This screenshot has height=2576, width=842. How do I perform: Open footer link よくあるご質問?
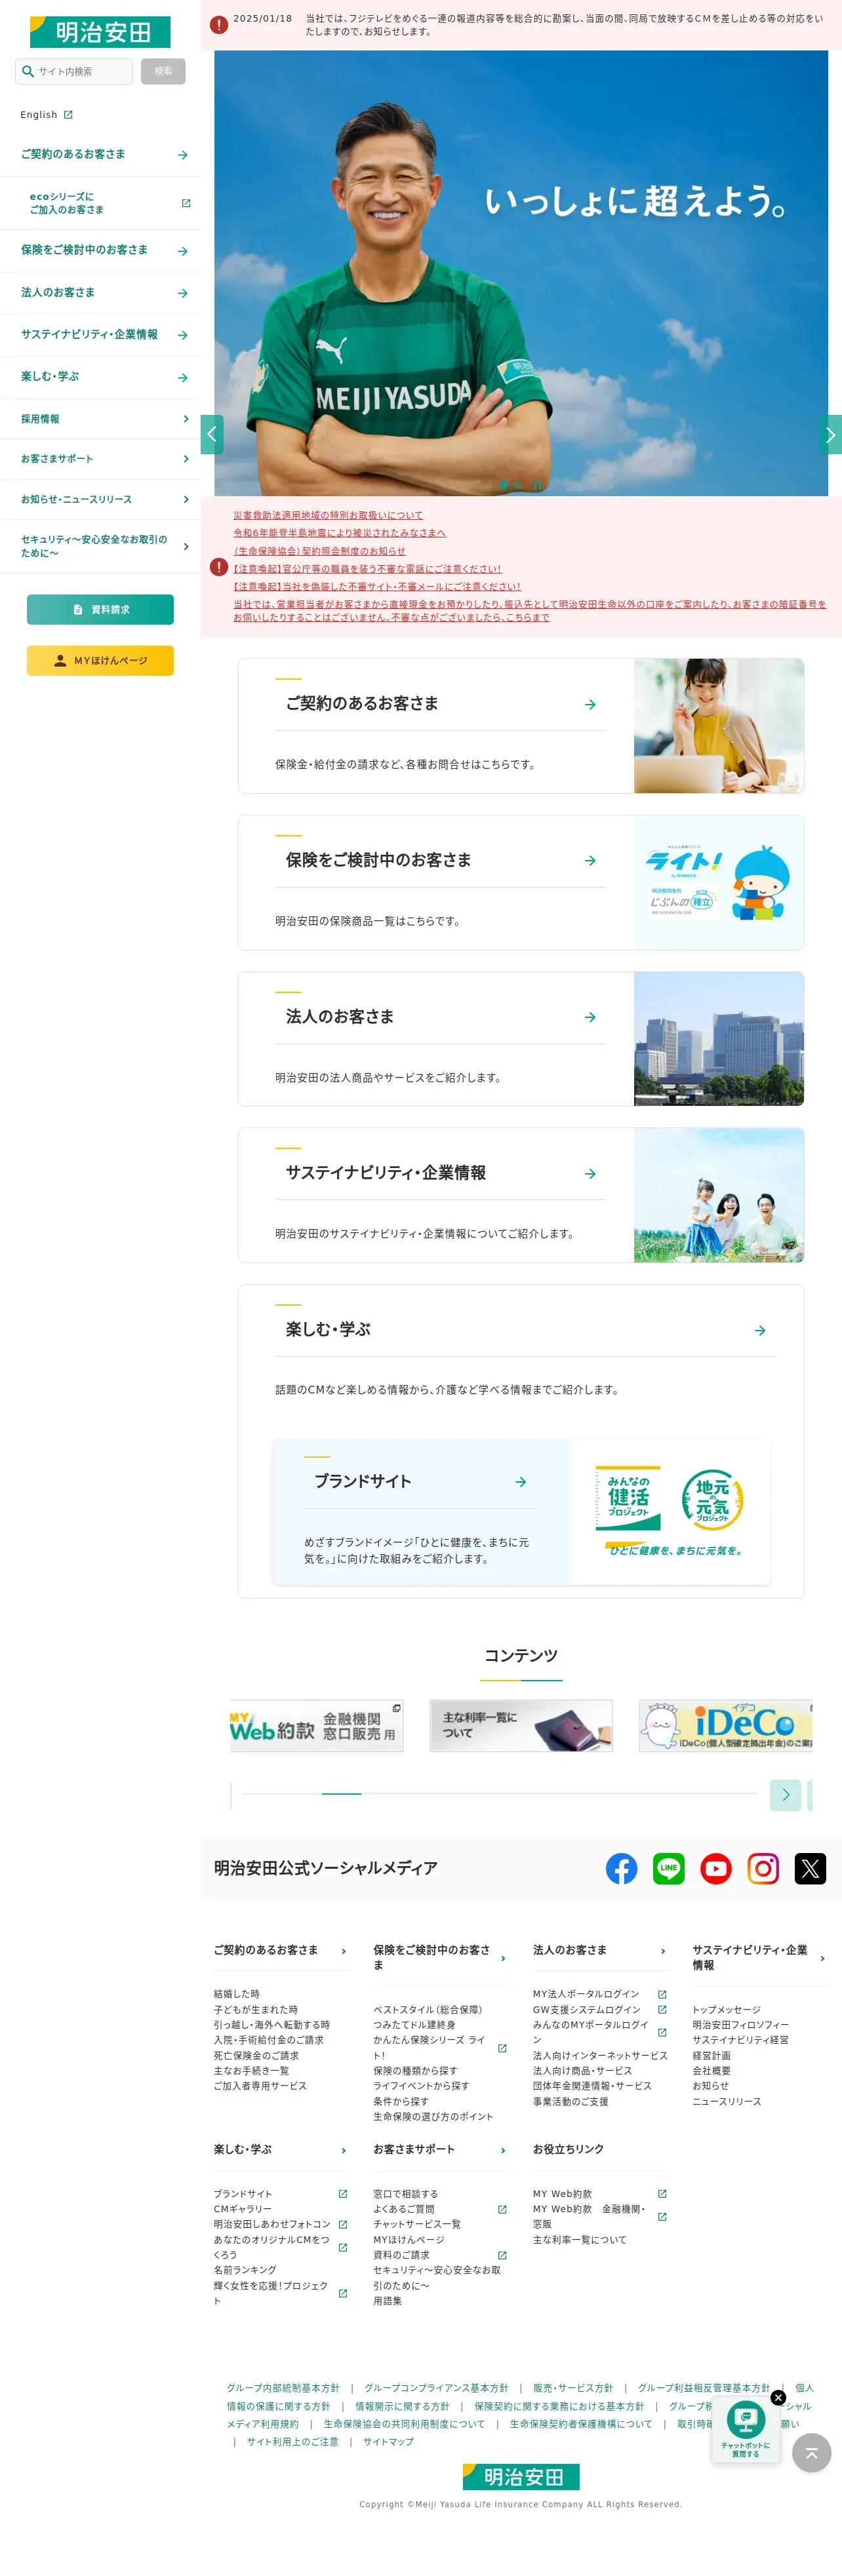pos(404,2209)
